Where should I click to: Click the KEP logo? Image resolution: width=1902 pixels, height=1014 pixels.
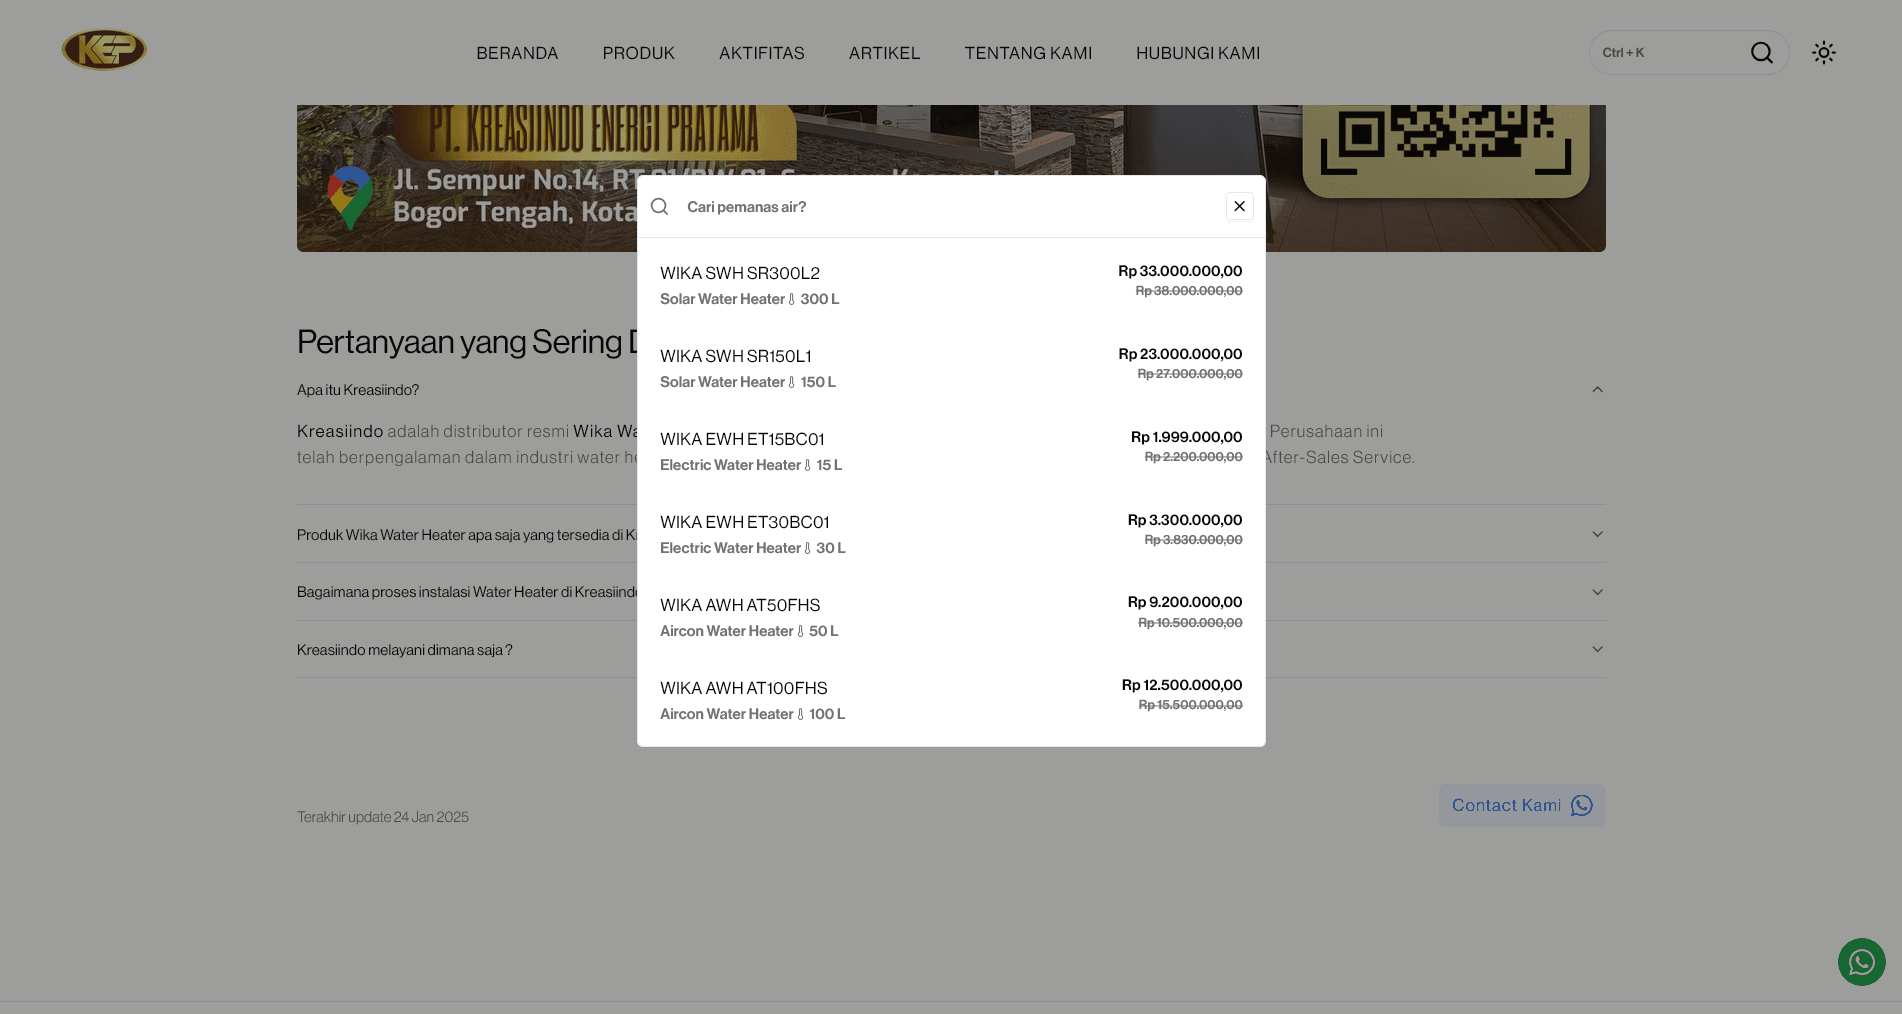(104, 48)
